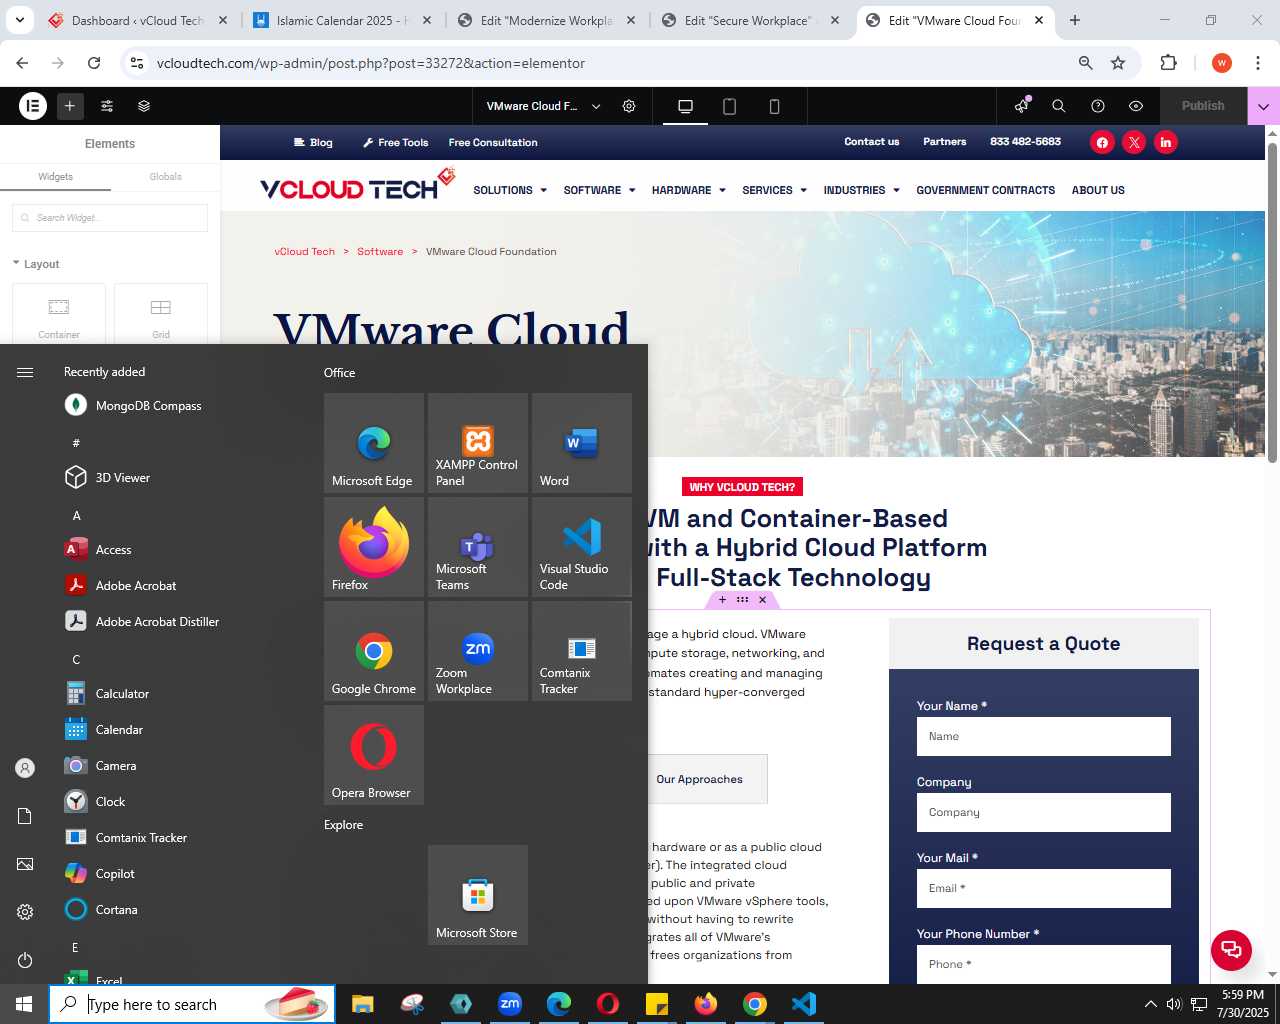Expand the Hardware menu
Viewport: 1280px width, 1024px height.
(689, 190)
